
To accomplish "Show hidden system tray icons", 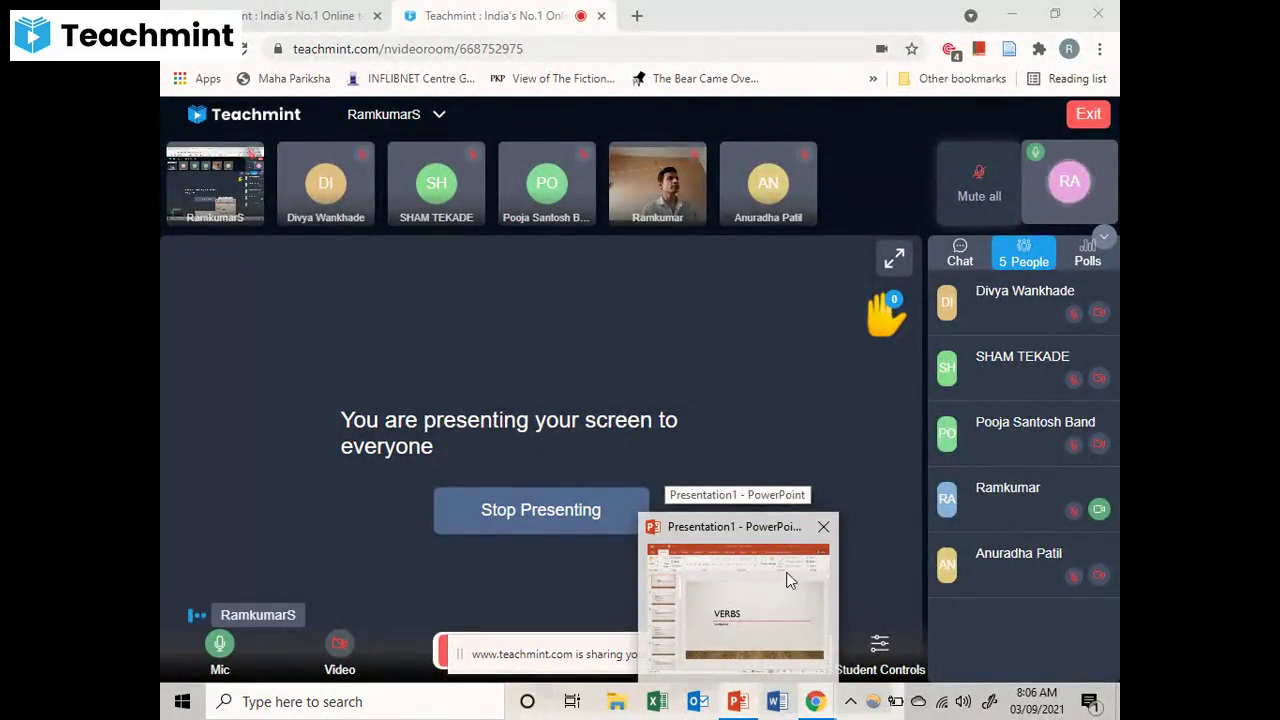I will (x=851, y=702).
